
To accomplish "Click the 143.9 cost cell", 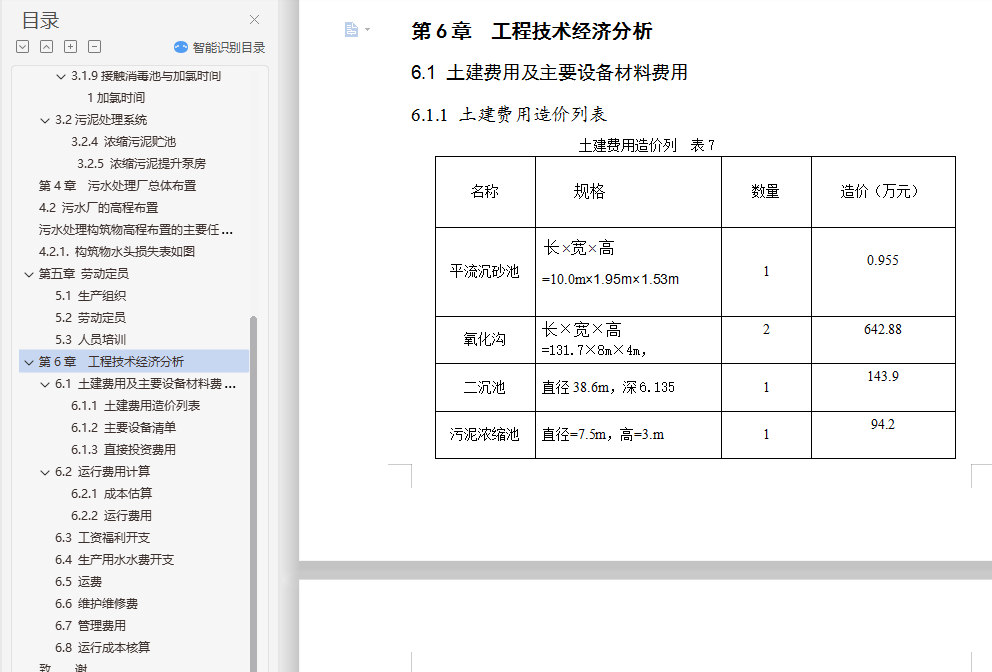I will click(883, 387).
